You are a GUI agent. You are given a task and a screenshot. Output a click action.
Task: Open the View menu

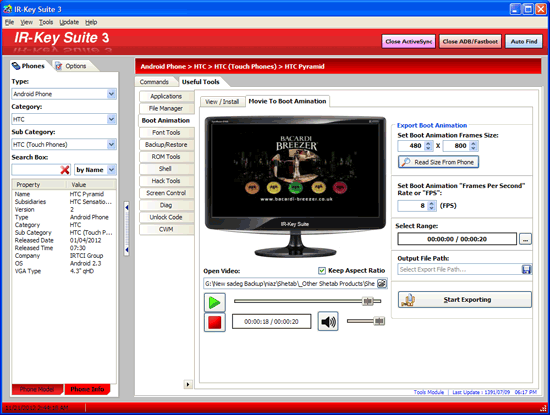[x=26, y=22]
